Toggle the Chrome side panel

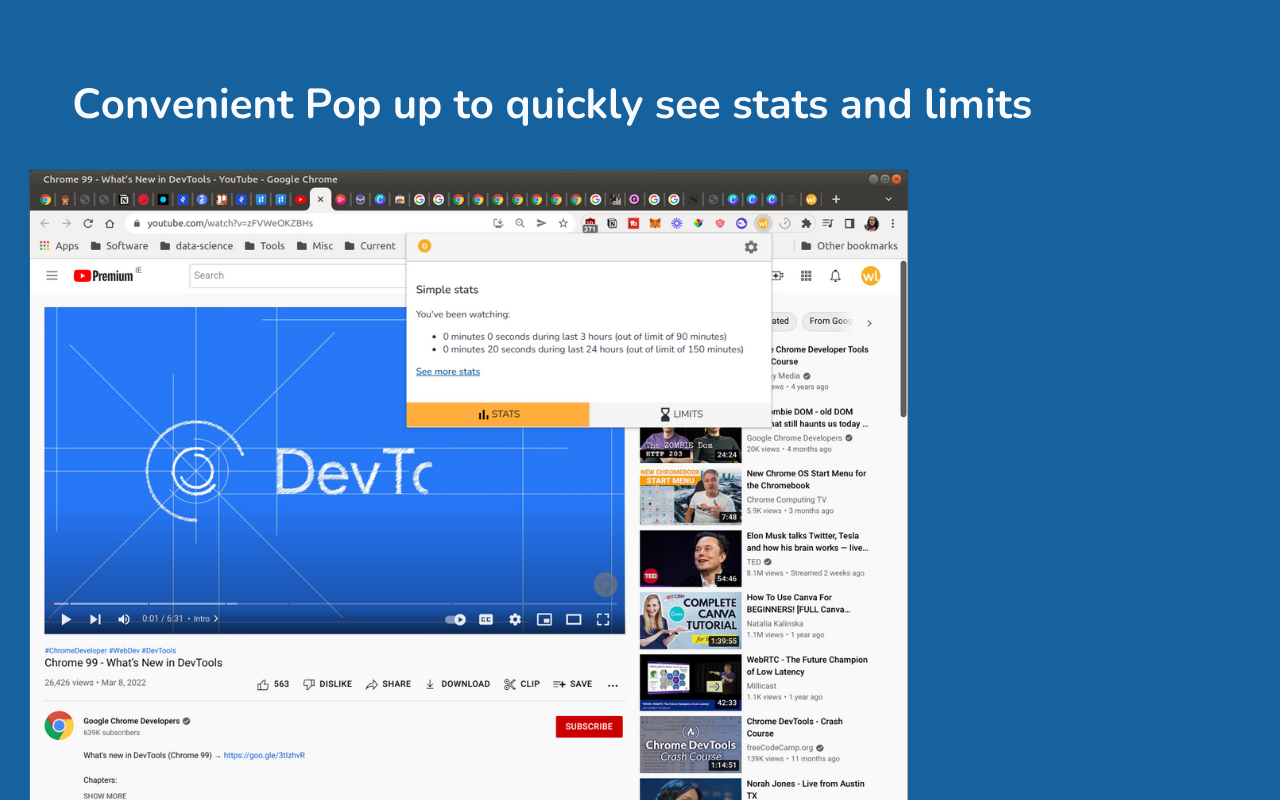pyautogui.click(x=849, y=223)
